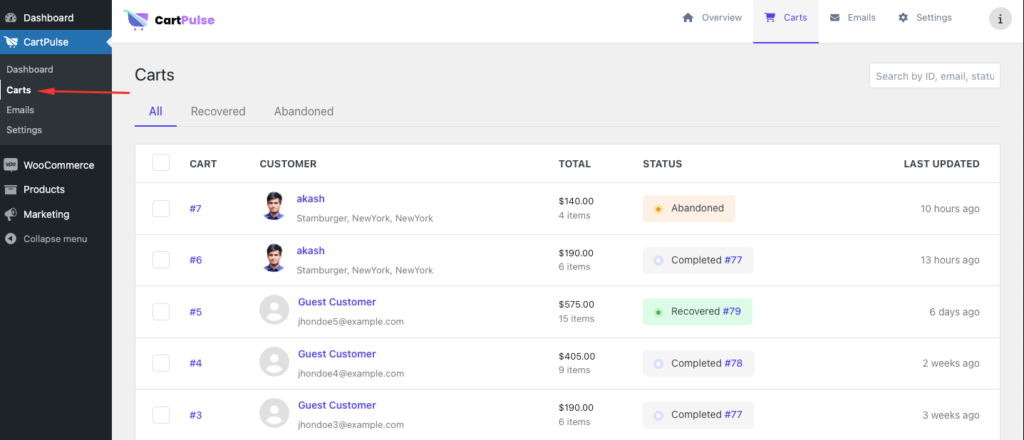Click the CartPulse logo in header

168,20
